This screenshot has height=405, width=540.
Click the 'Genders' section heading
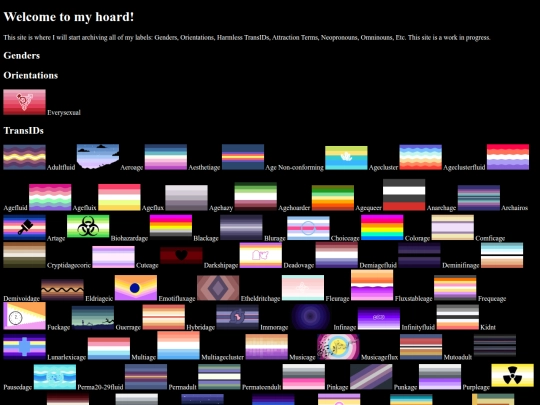point(22,55)
